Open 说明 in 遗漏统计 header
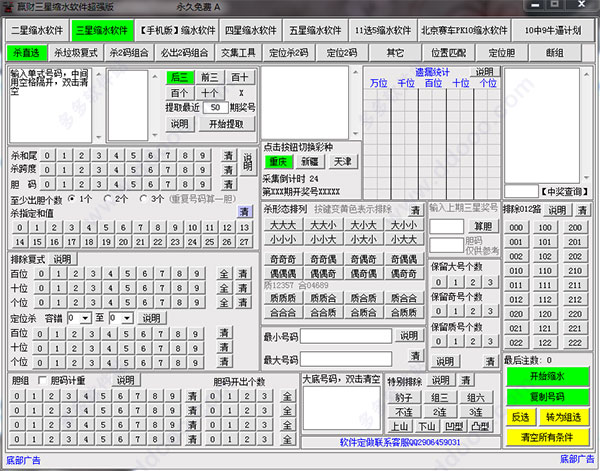Viewport: 600px width, 471px height. (485, 72)
